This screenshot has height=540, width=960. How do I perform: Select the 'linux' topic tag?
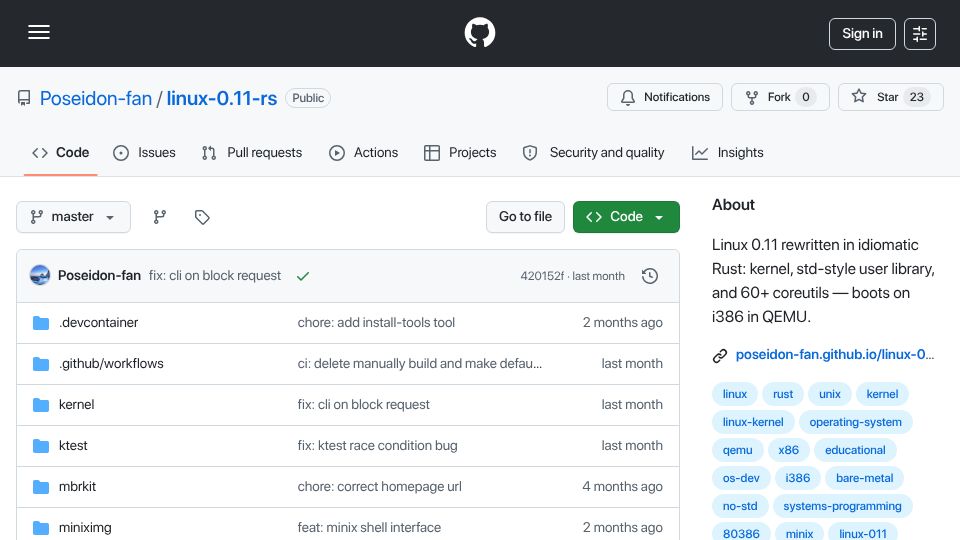coord(735,394)
